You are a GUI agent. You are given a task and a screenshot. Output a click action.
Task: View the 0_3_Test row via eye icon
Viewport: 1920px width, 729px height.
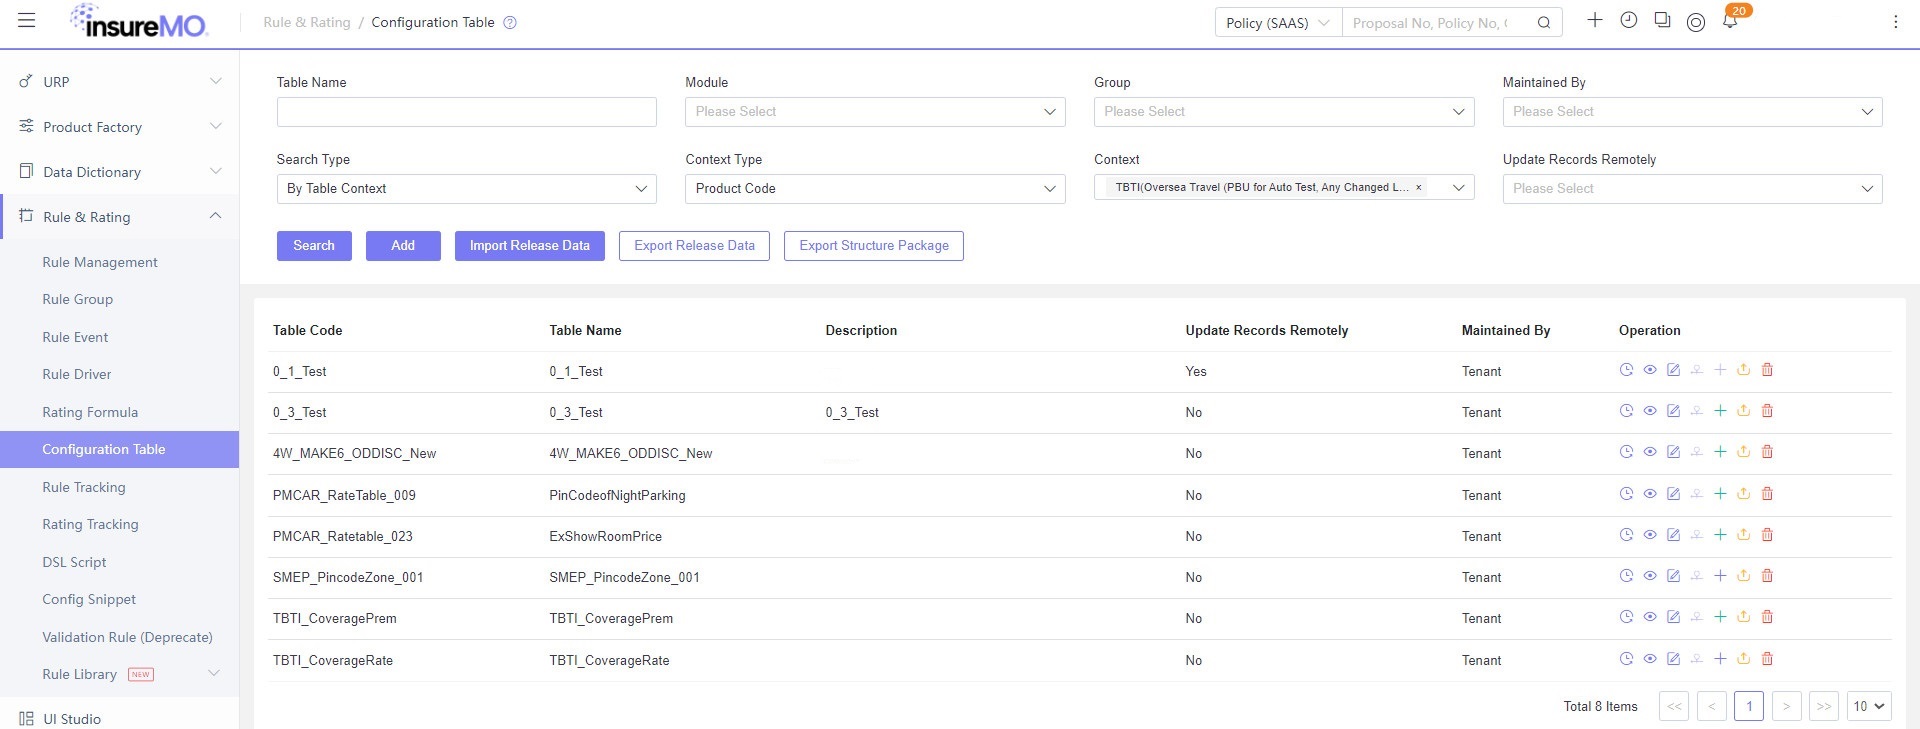(1650, 411)
